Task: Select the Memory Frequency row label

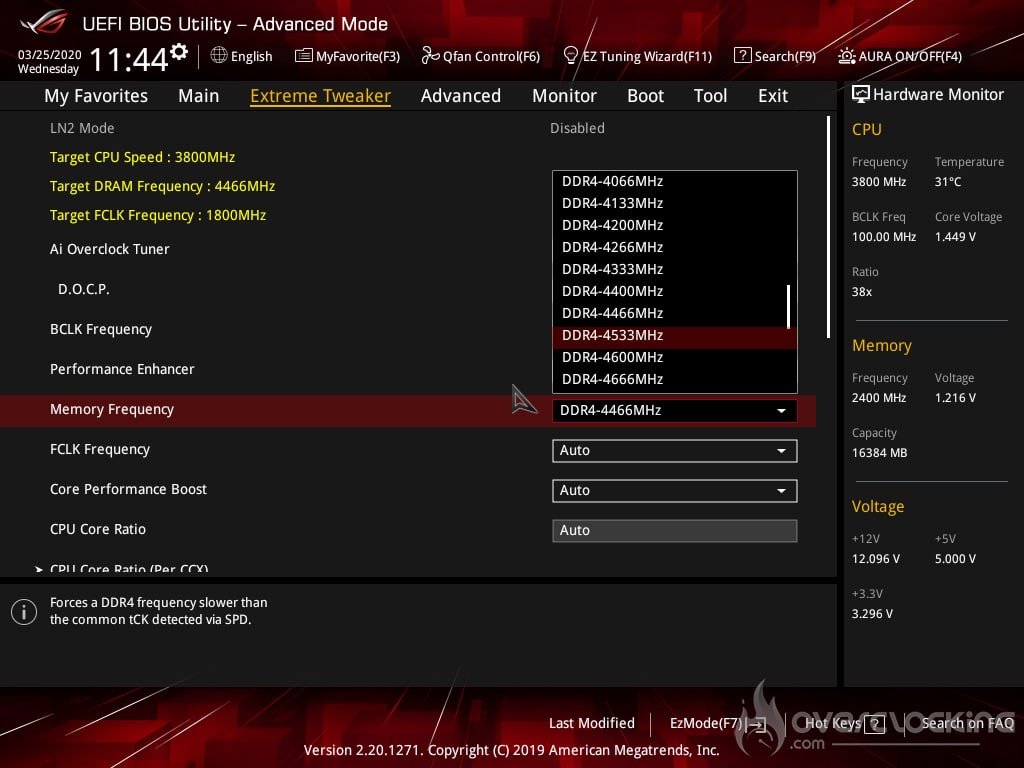Action: (112, 409)
